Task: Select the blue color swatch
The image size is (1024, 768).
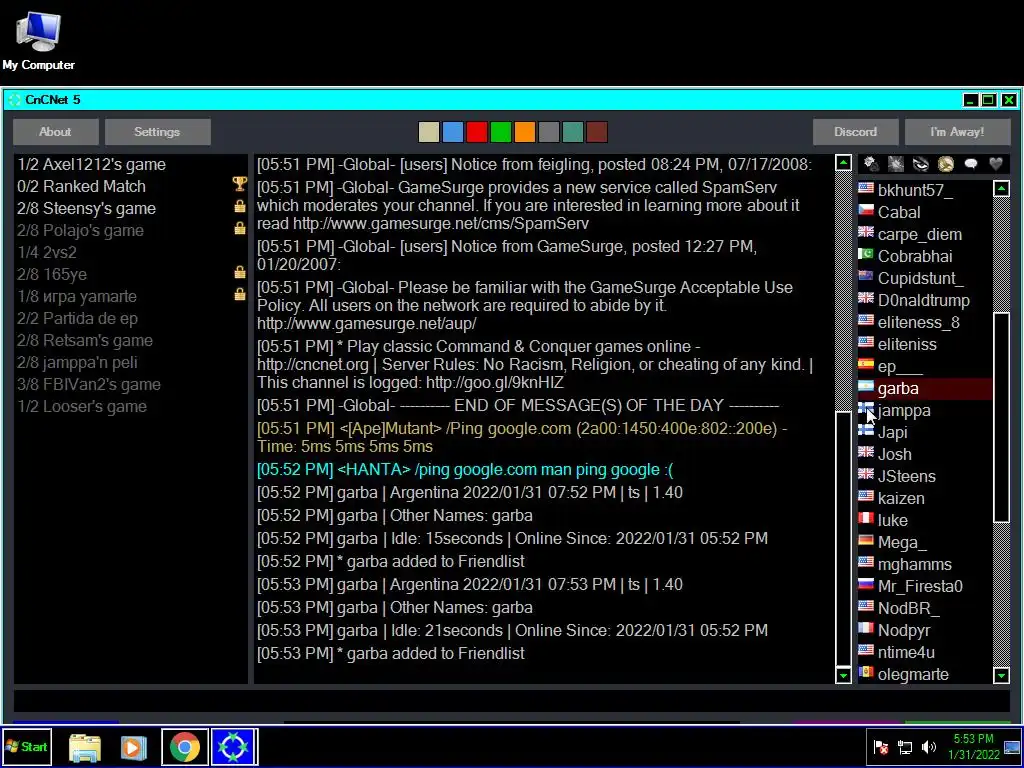Action: [x=453, y=132]
